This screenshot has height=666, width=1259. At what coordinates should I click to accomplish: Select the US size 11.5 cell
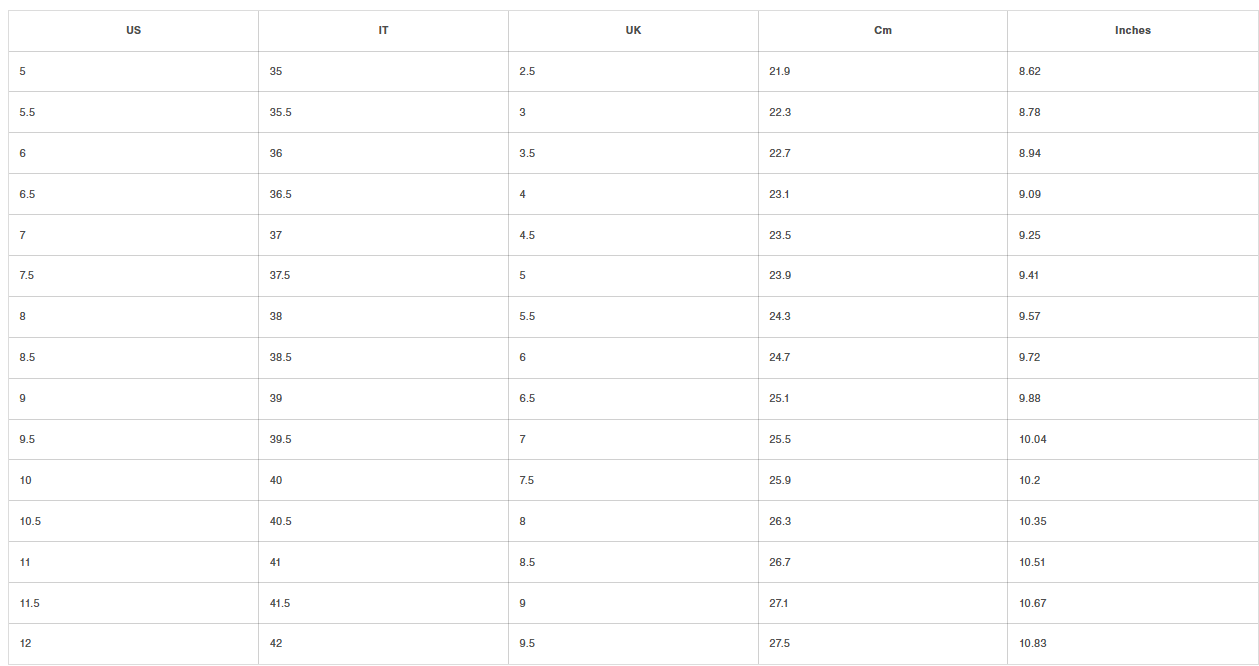30,604
